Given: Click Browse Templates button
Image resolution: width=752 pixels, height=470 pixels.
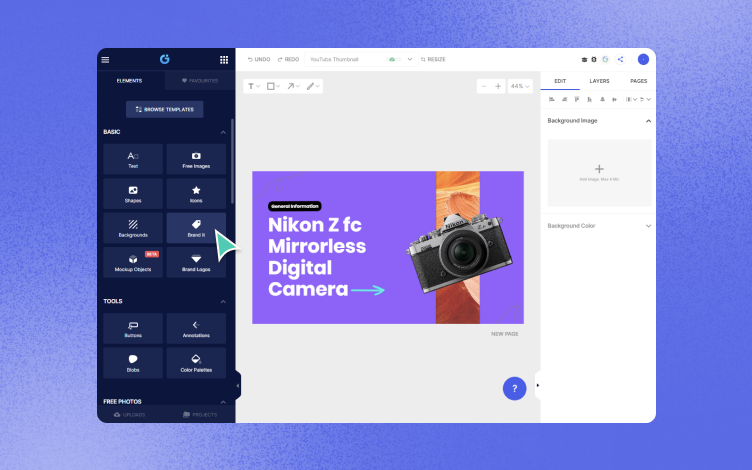Looking at the screenshot, I should [x=164, y=109].
